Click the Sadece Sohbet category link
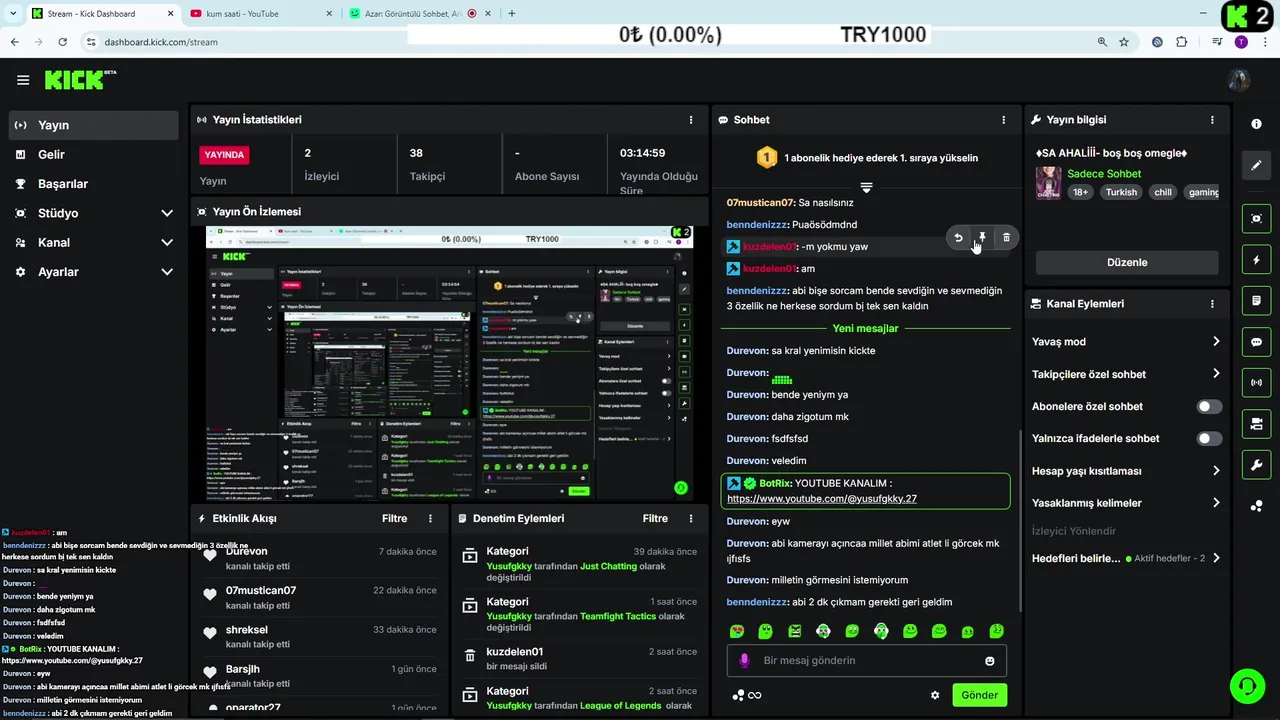The image size is (1280, 720). coord(1104,174)
